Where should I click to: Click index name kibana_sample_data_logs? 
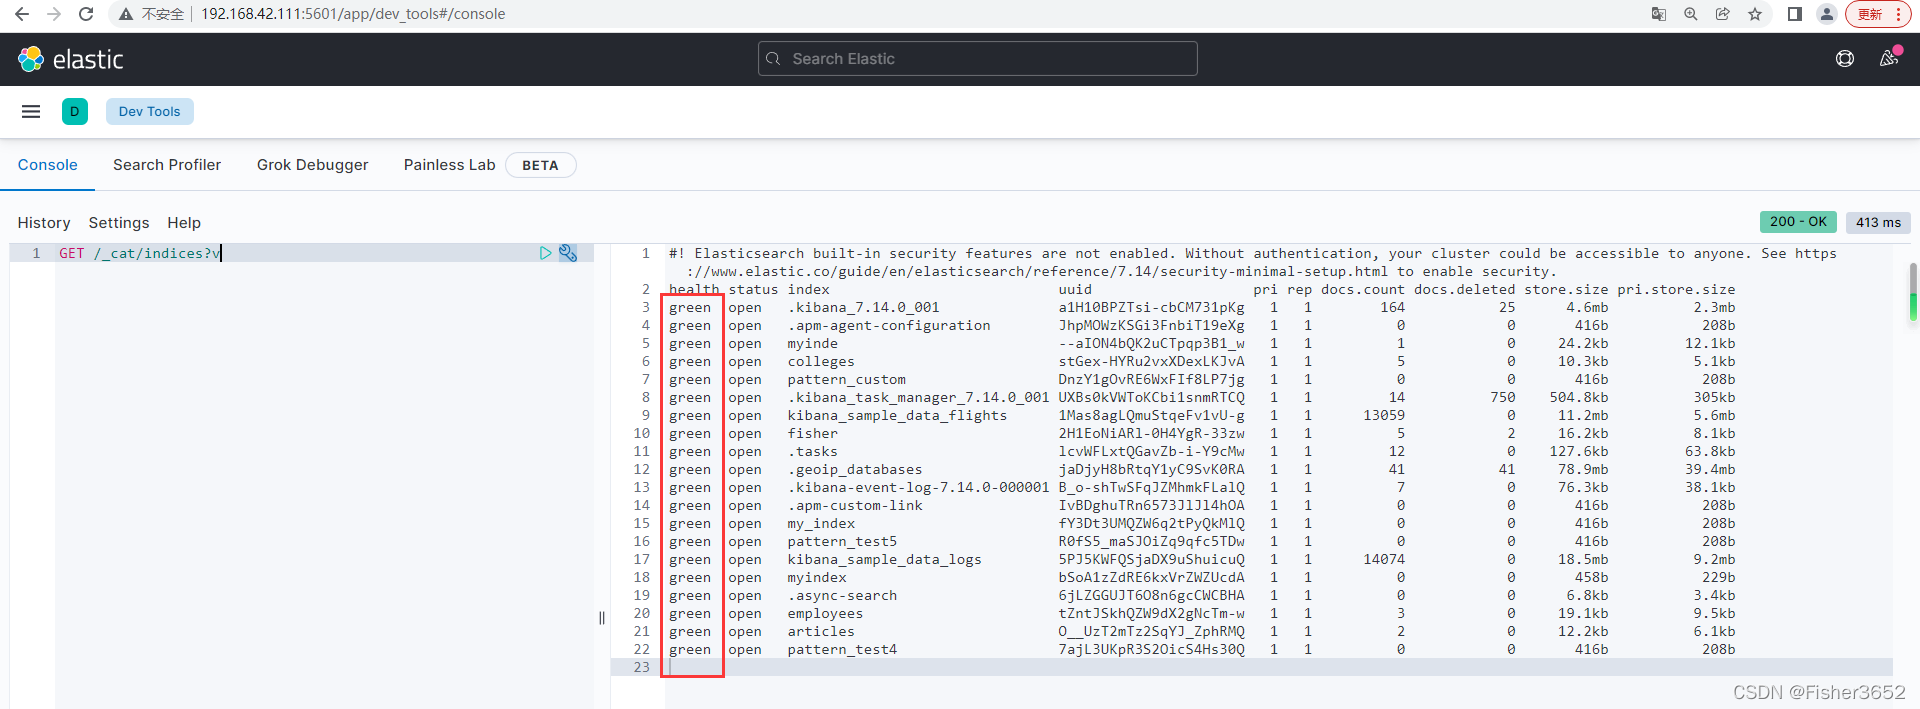(x=884, y=560)
